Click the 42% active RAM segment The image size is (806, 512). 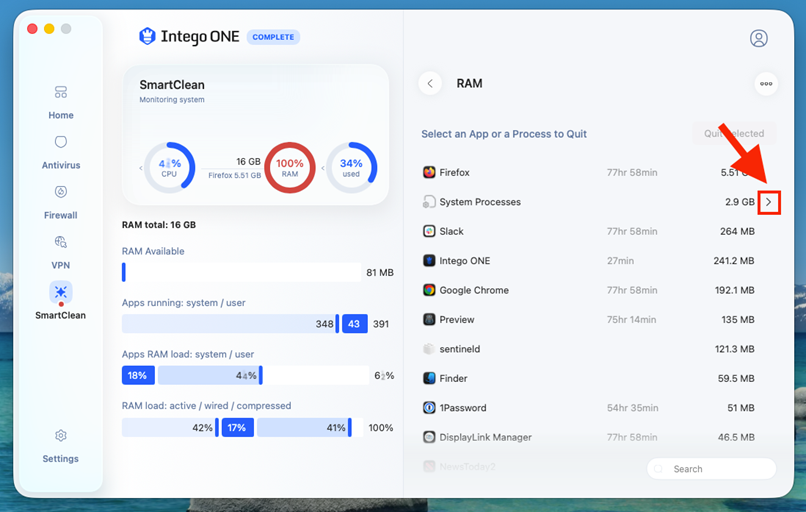[x=170, y=427]
